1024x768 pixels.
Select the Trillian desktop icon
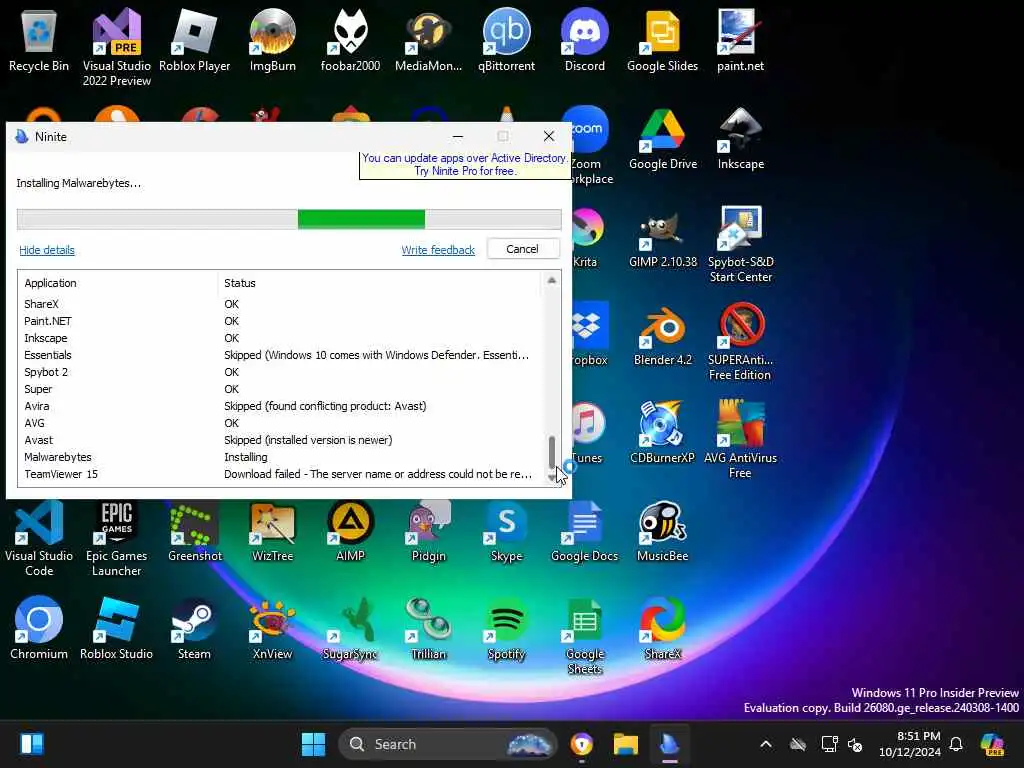pos(428,628)
